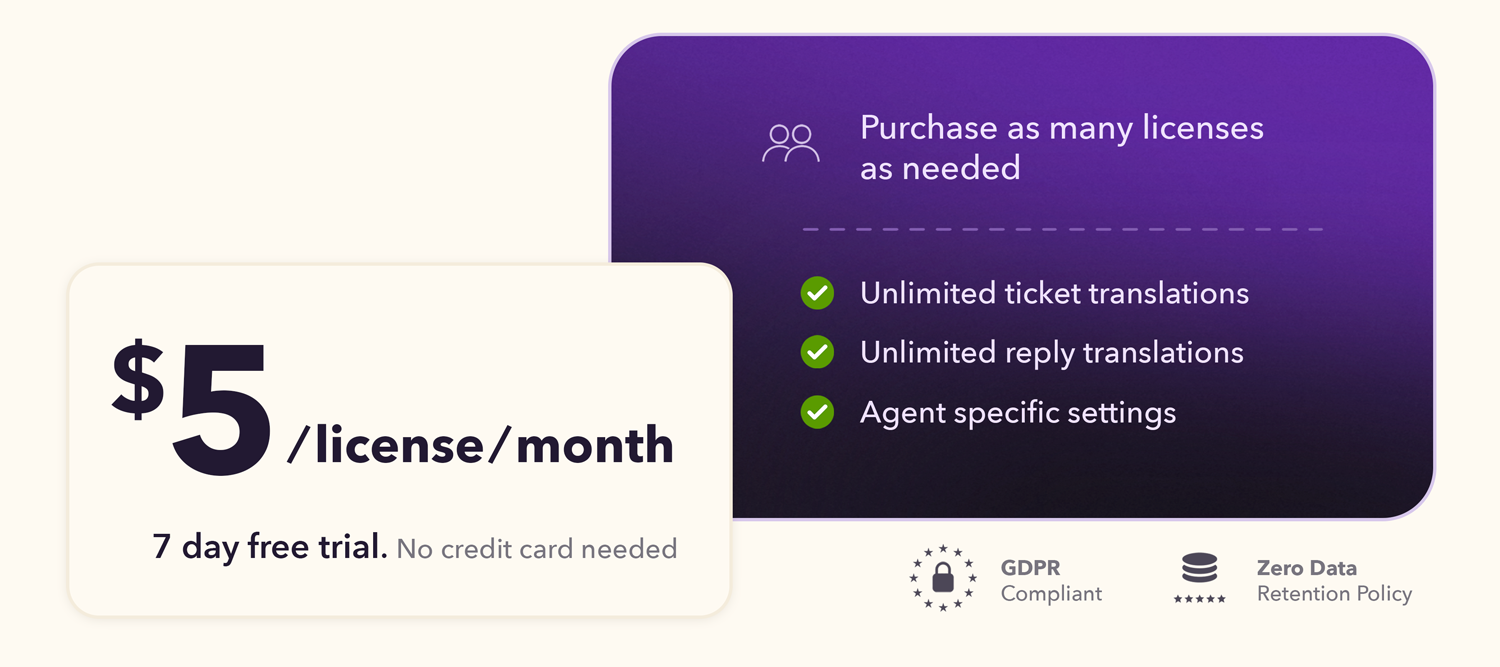The width and height of the screenshot is (1500, 667).
Task: Click the "7 day free trial." text
Action: pos(270,547)
